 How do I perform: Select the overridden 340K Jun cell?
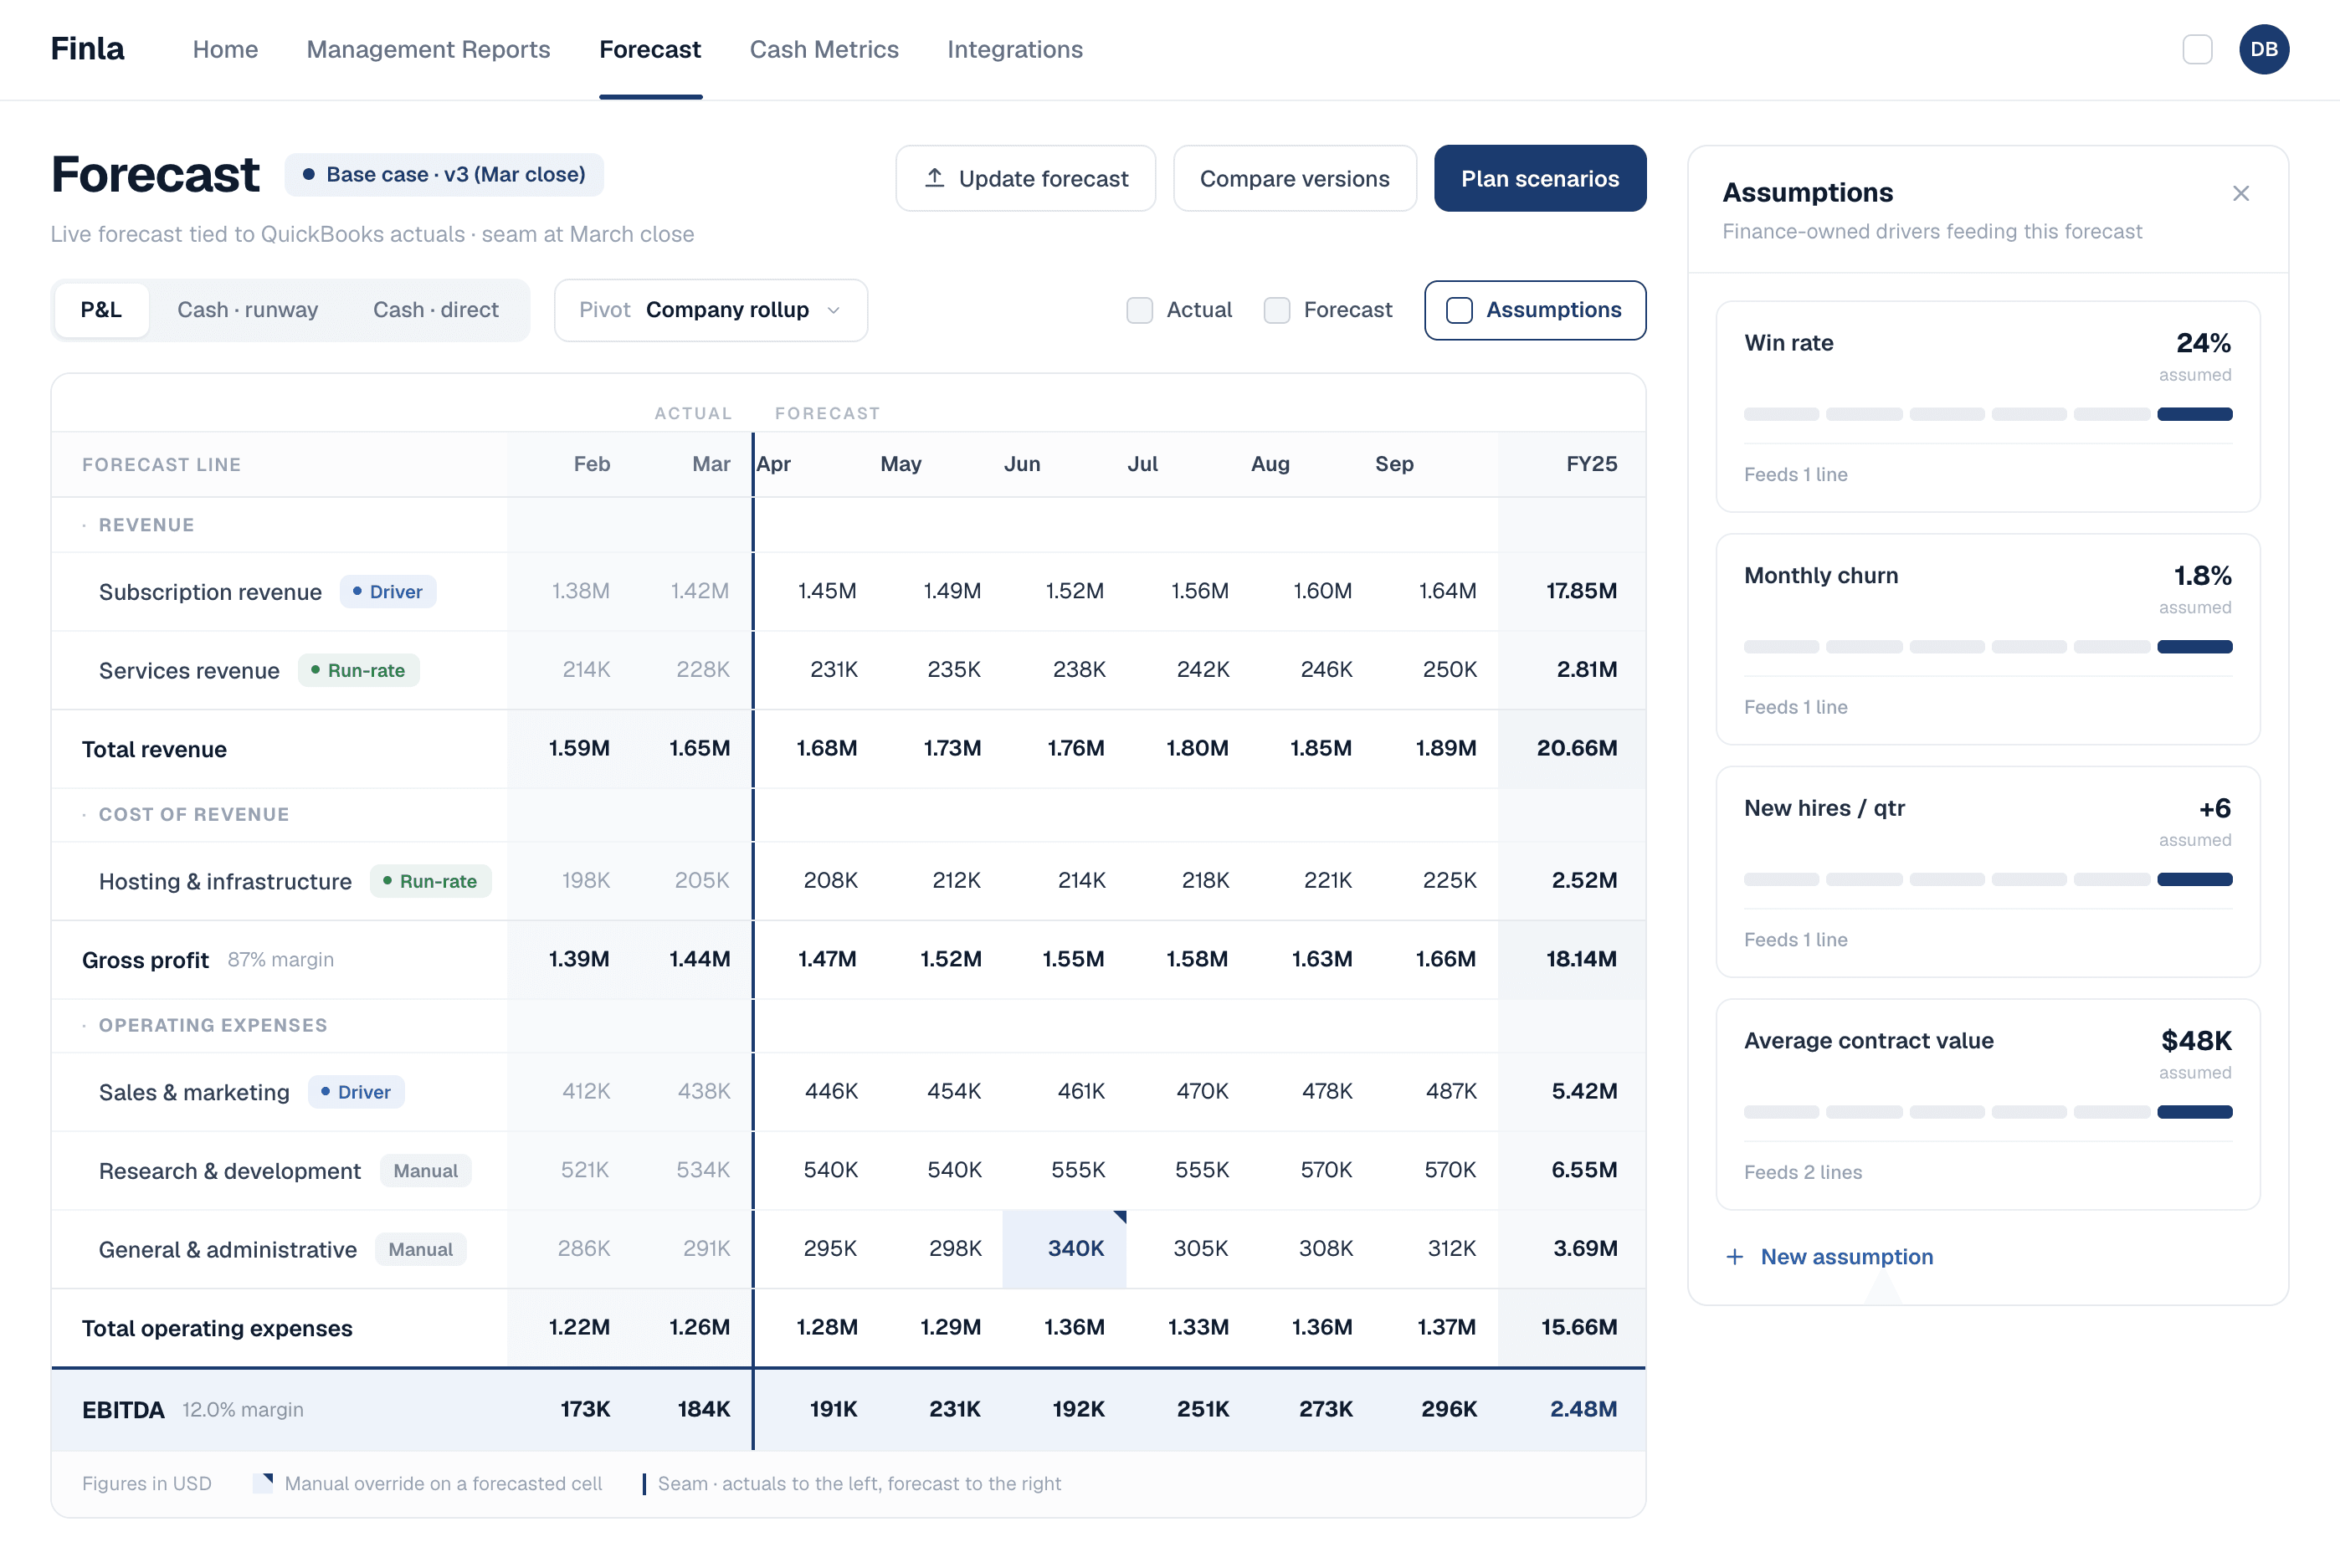(1065, 1249)
